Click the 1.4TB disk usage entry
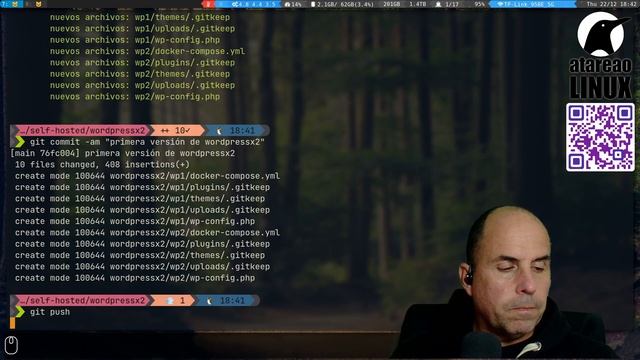This screenshot has width=640, height=360. 418,4
